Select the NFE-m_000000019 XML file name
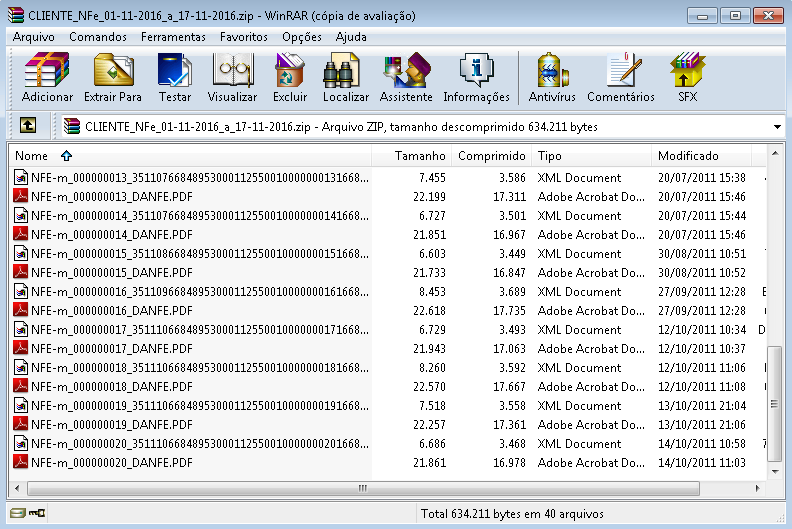Screen dimensions: 792x529 (200, 405)
